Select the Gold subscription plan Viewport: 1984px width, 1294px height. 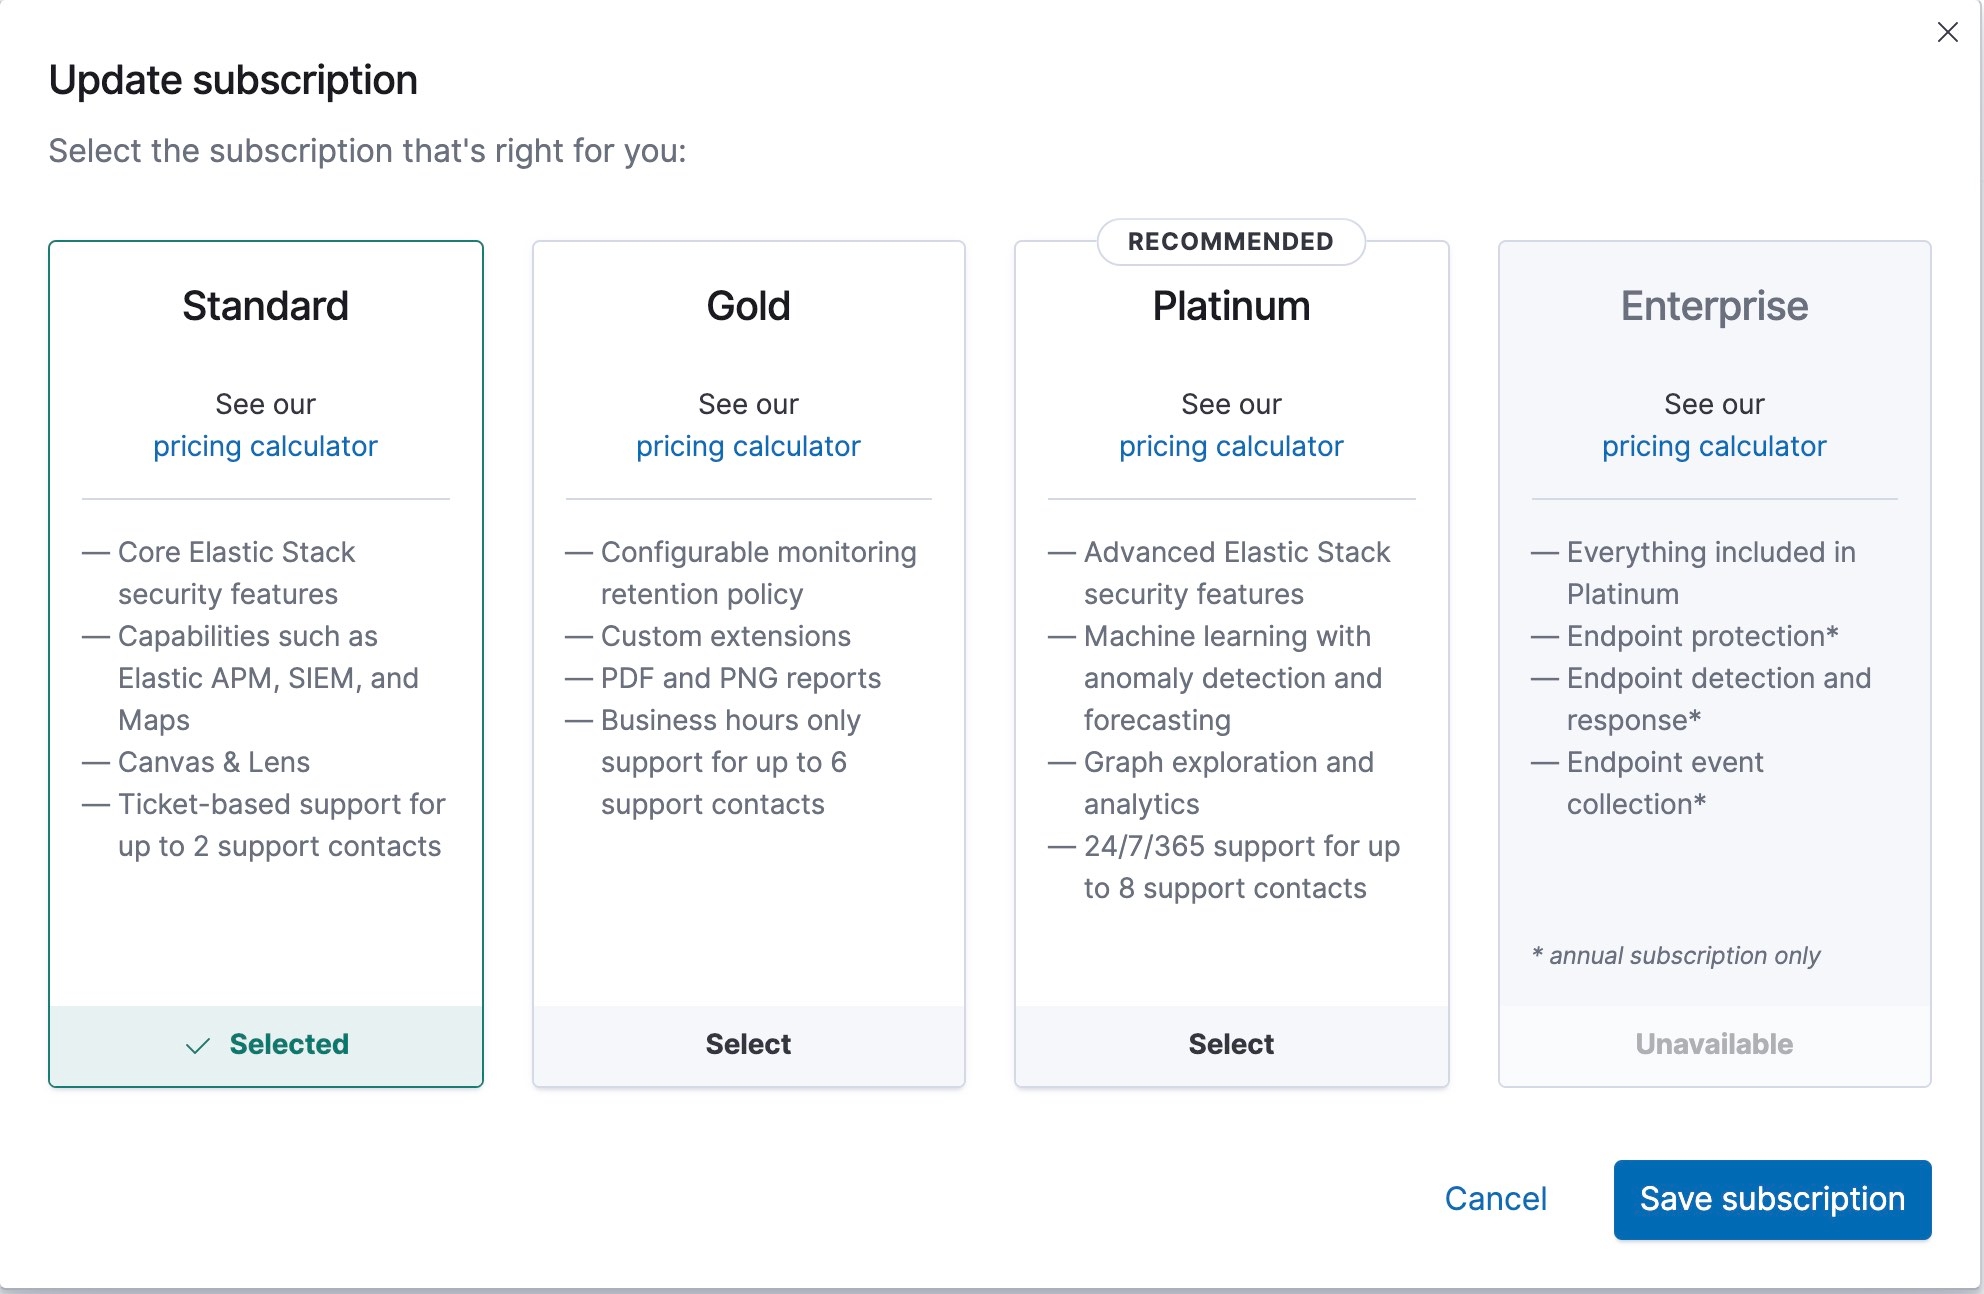pyautogui.click(x=748, y=1044)
